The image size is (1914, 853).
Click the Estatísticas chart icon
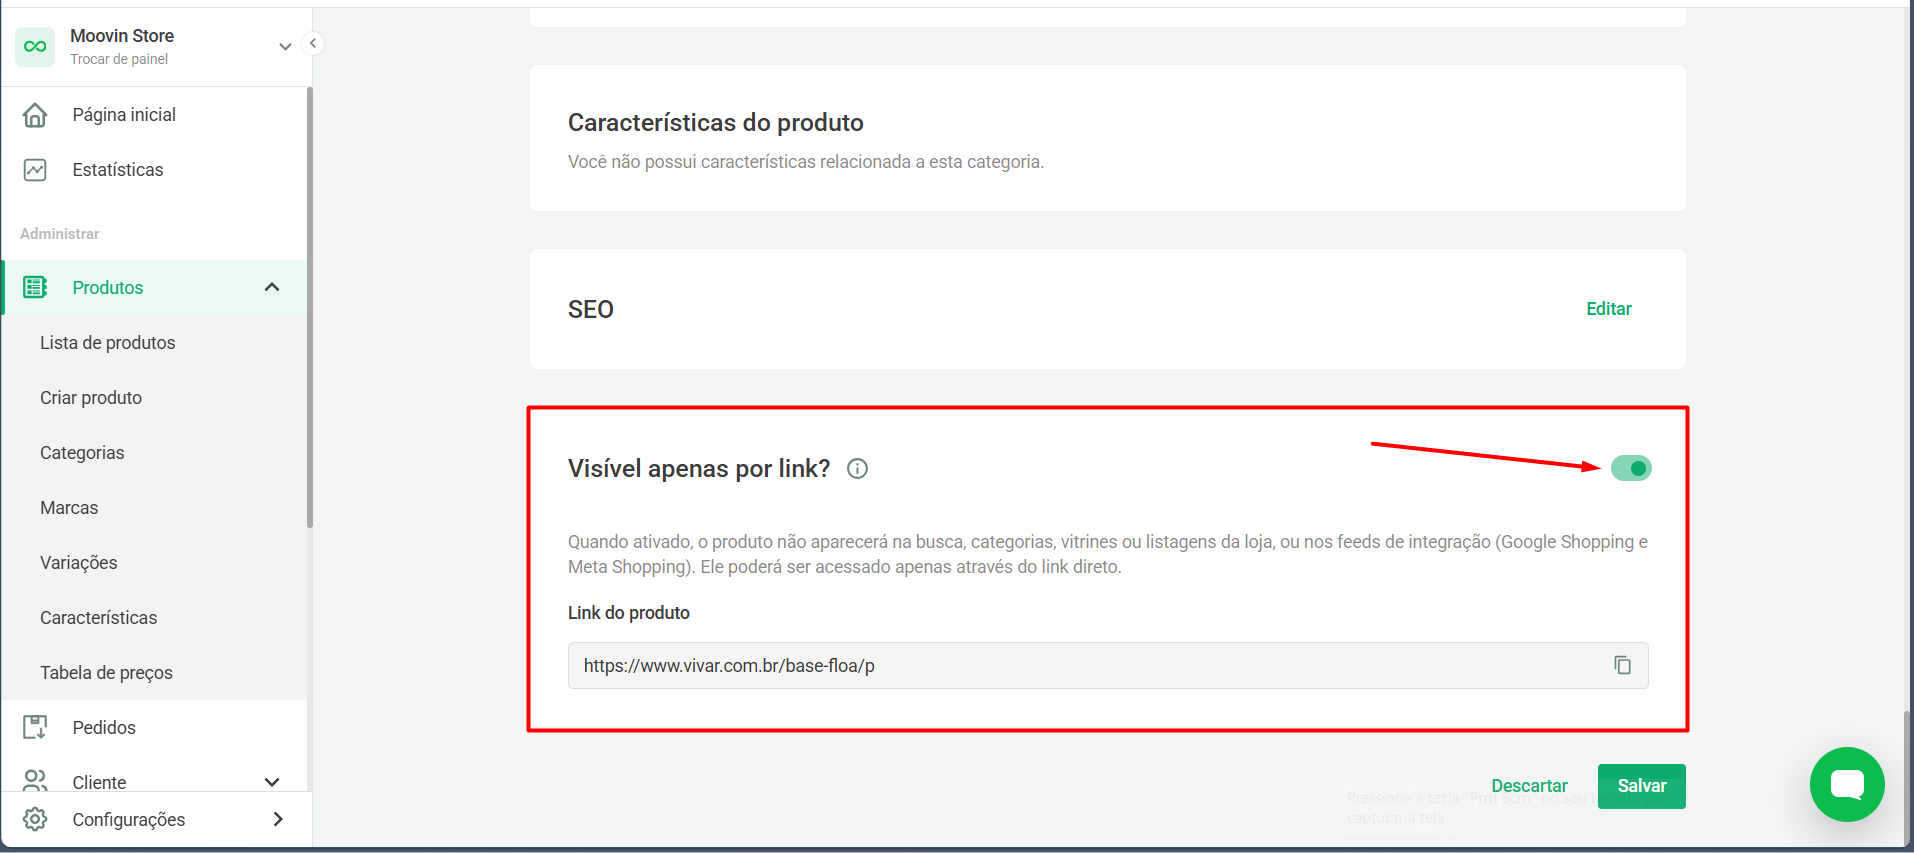tap(35, 170)
